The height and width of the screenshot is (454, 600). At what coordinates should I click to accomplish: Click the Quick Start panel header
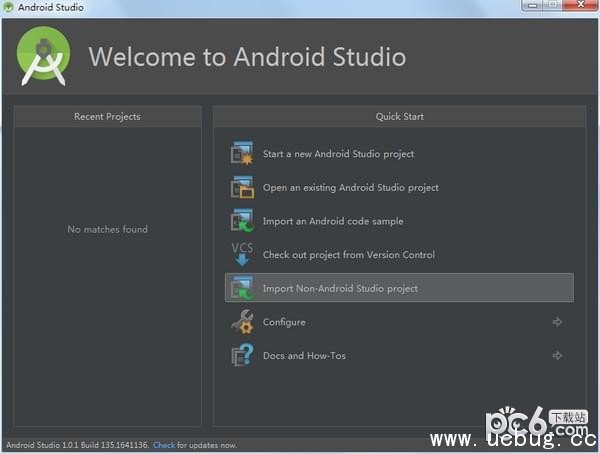coord(399,116)
